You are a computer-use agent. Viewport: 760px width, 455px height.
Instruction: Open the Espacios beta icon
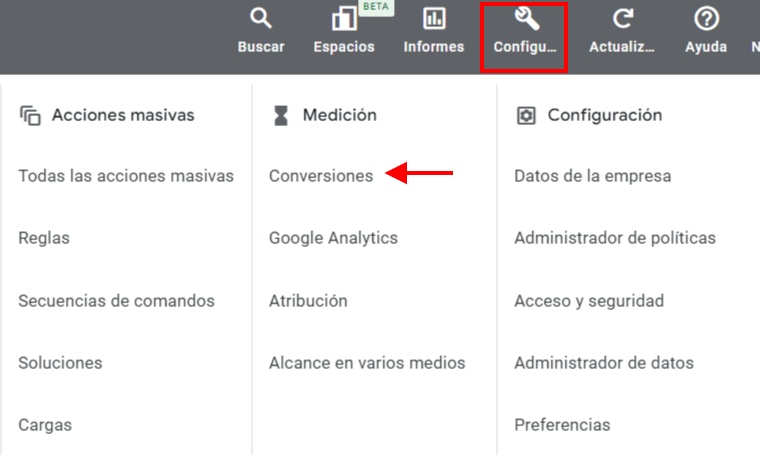(x=344, y=19)
